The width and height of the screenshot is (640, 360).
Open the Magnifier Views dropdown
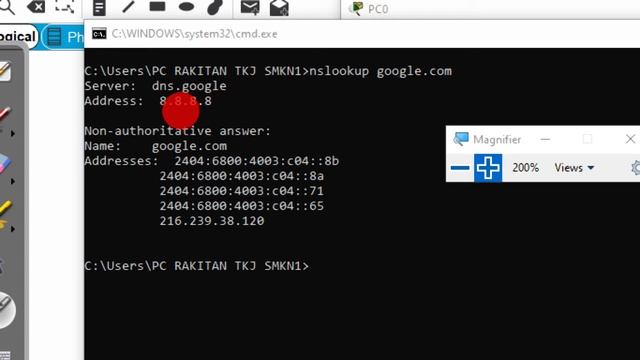click(x=574, y=168)
